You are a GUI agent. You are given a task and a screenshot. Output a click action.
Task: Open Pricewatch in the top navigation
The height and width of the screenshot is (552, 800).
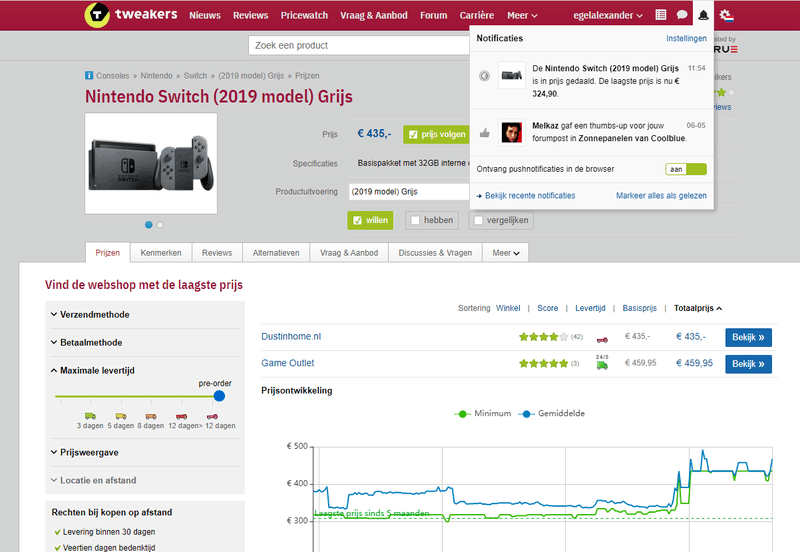(x=304, y=15)
